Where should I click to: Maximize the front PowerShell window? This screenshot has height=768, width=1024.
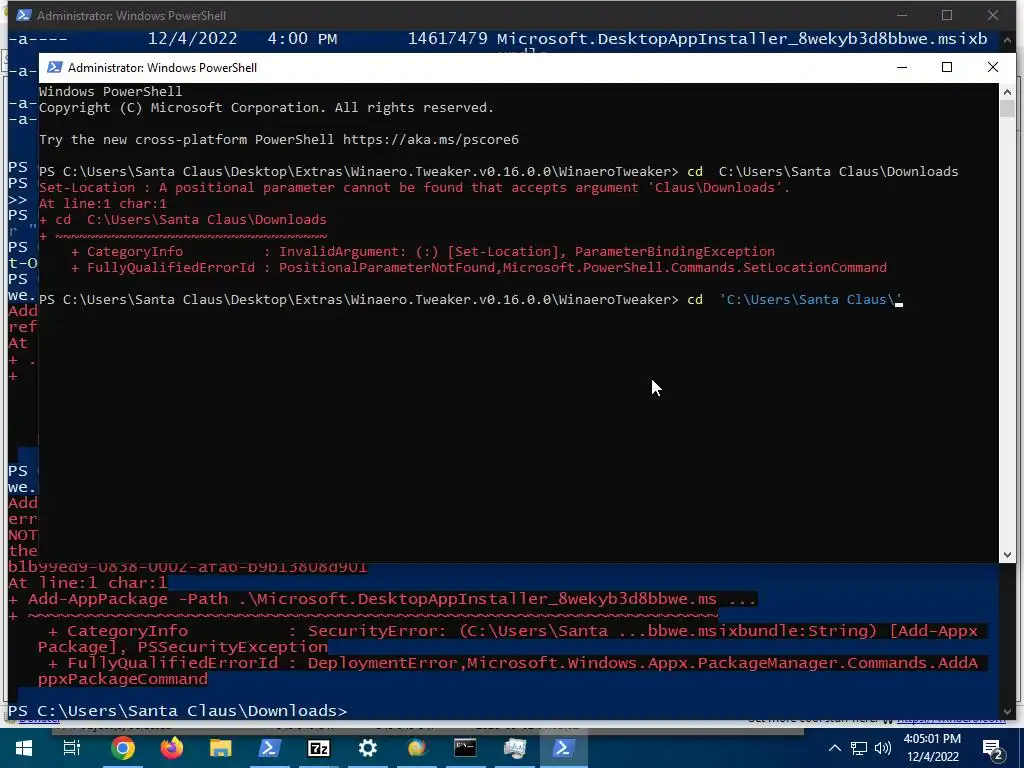pyautogui.click(x=947, y=67)
